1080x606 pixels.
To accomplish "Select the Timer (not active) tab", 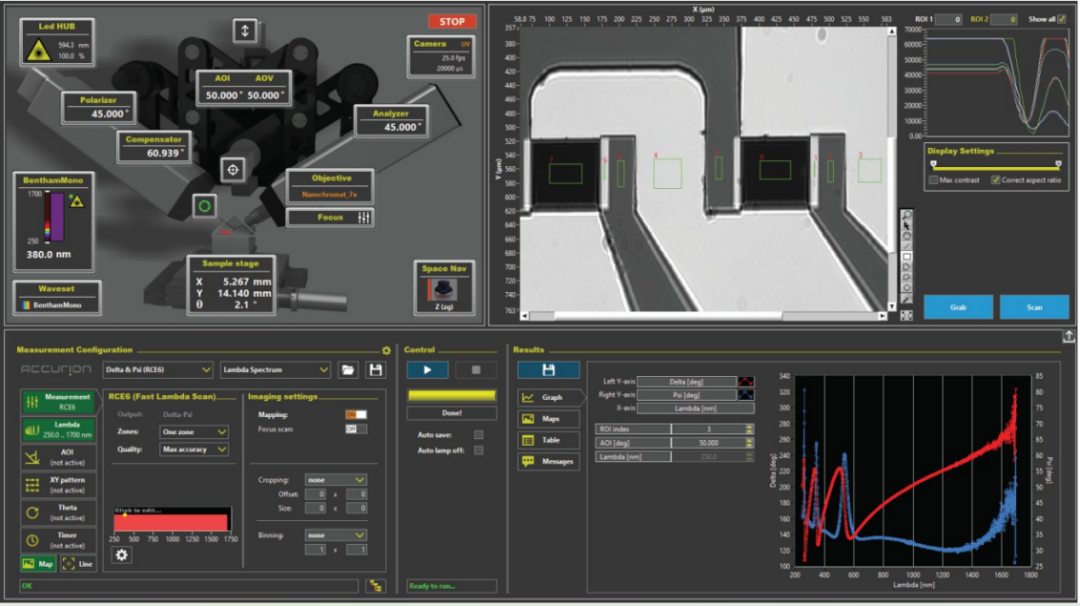I will coord(59,540).
